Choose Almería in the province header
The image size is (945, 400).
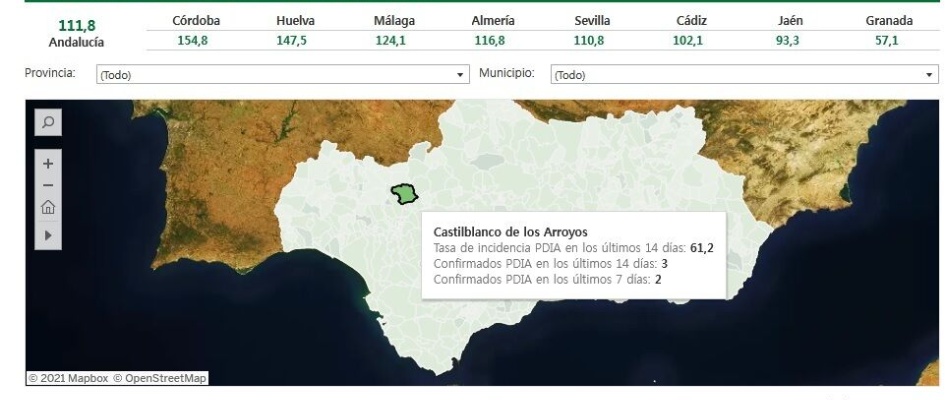(493, 21)
